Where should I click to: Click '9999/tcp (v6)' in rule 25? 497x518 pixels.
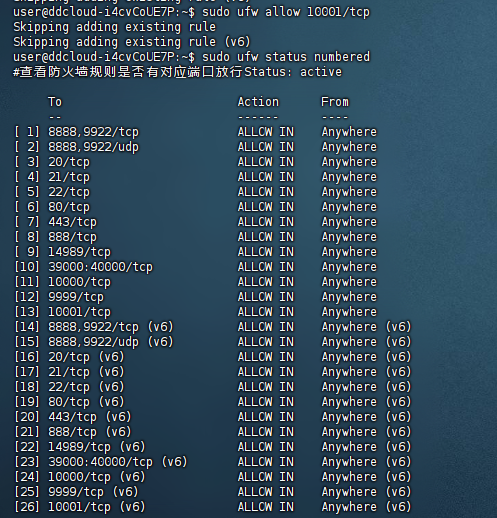pyautogui.click(x=93, y=492)
